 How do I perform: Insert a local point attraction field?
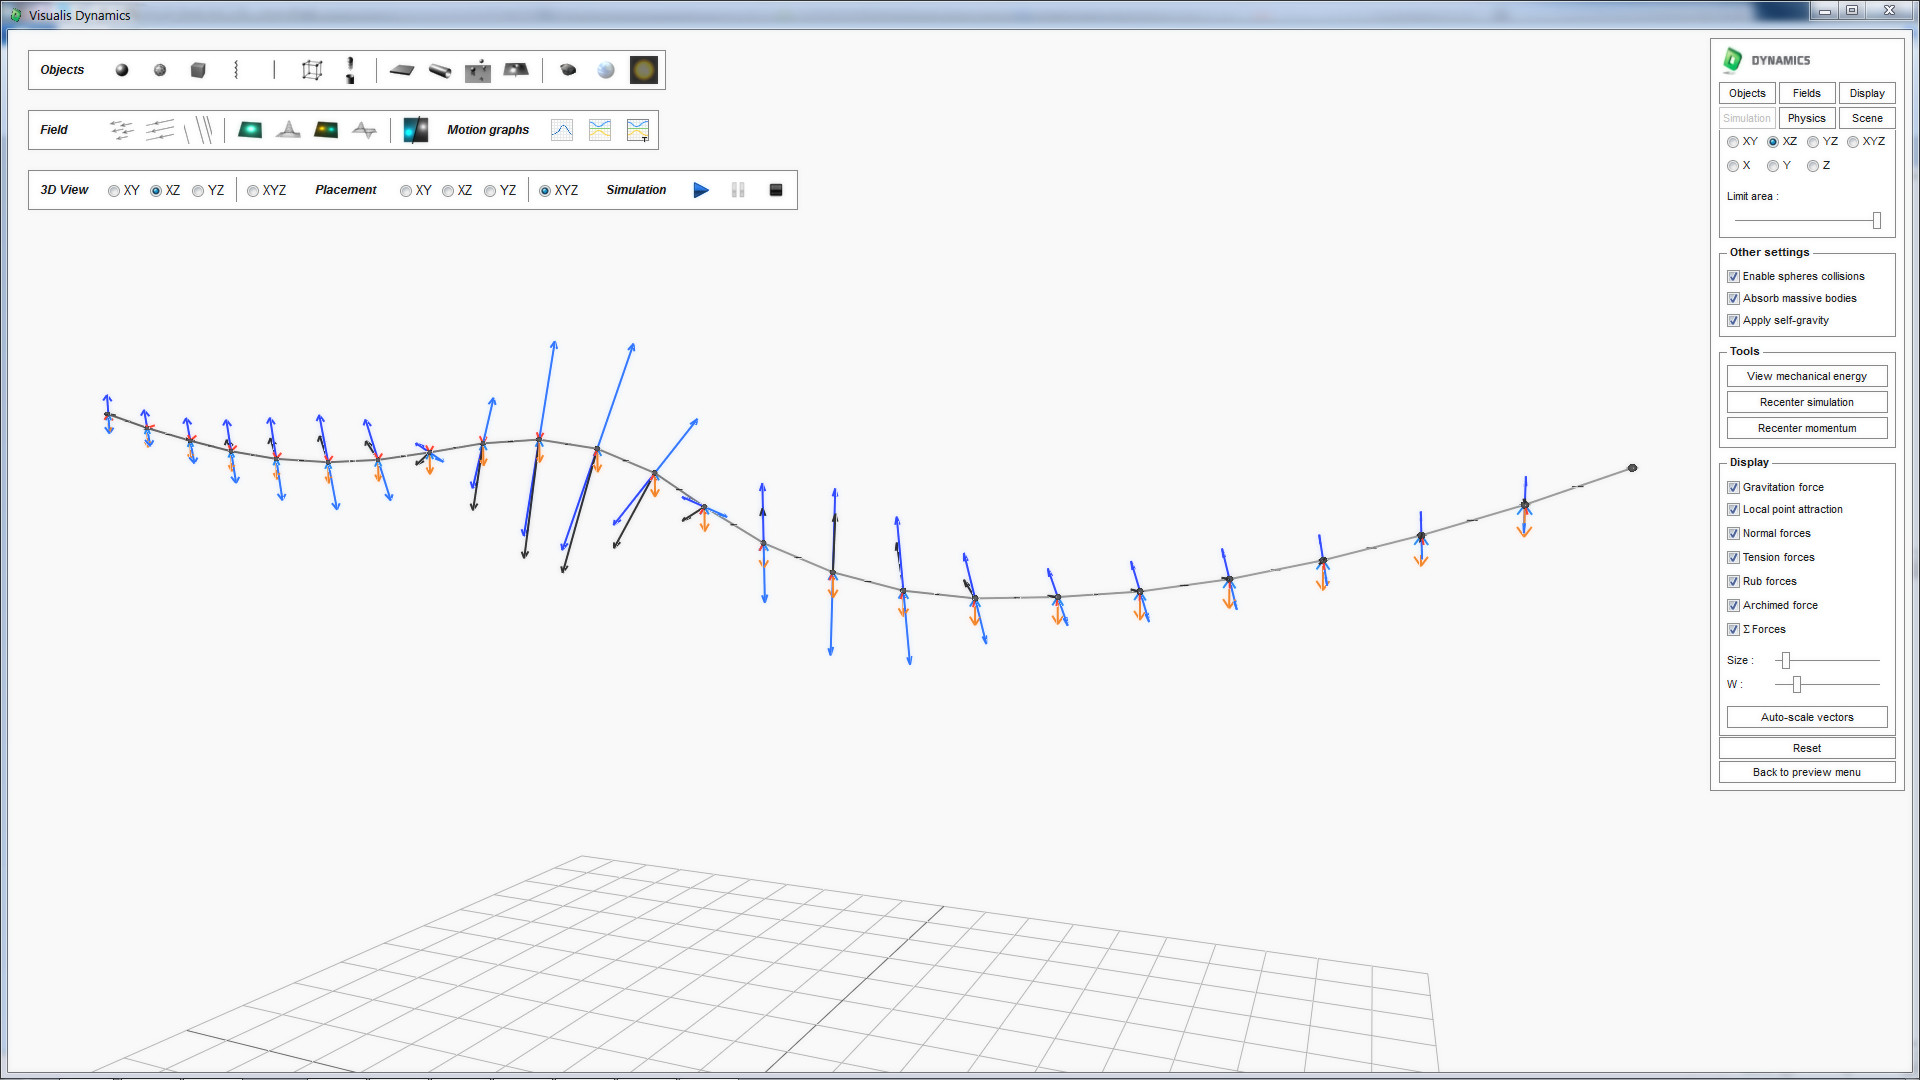click(x=414, y=129)
